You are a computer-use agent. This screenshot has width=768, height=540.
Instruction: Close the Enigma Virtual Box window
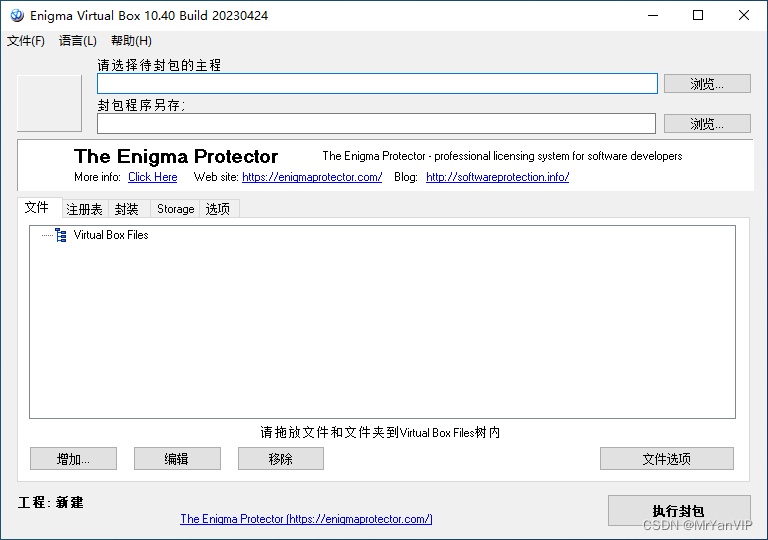pos(744,16)
